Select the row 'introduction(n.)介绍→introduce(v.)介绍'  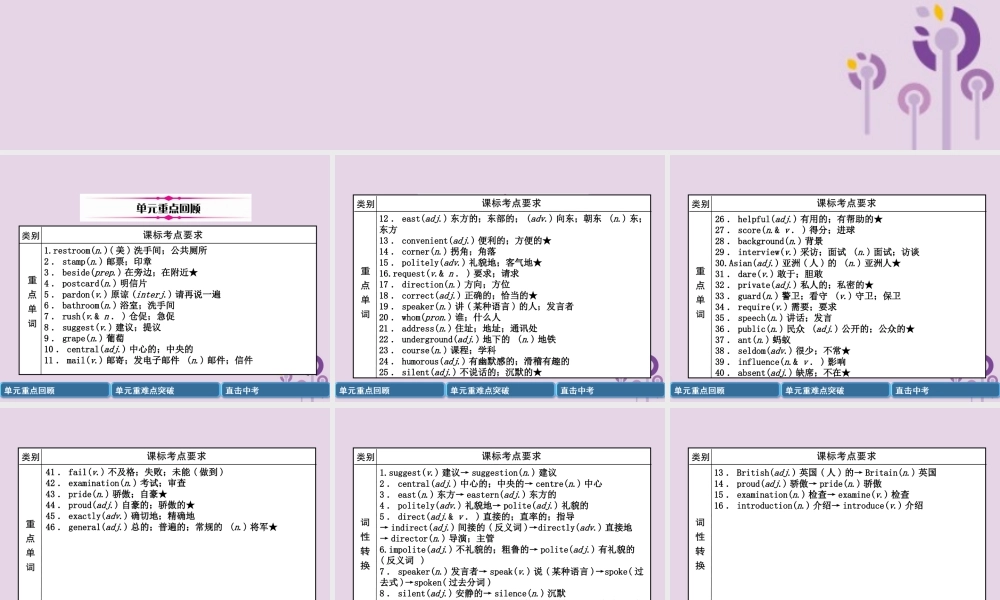point(819,506)
